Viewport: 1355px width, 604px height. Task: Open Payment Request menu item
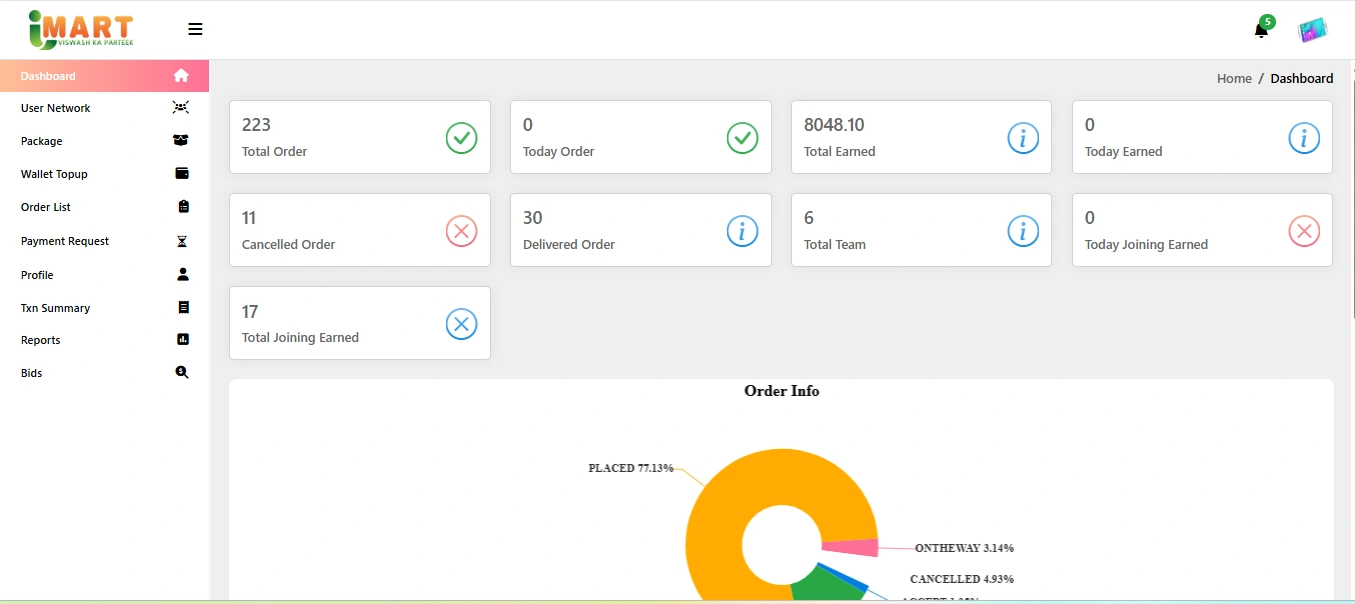tap(65, 241)
